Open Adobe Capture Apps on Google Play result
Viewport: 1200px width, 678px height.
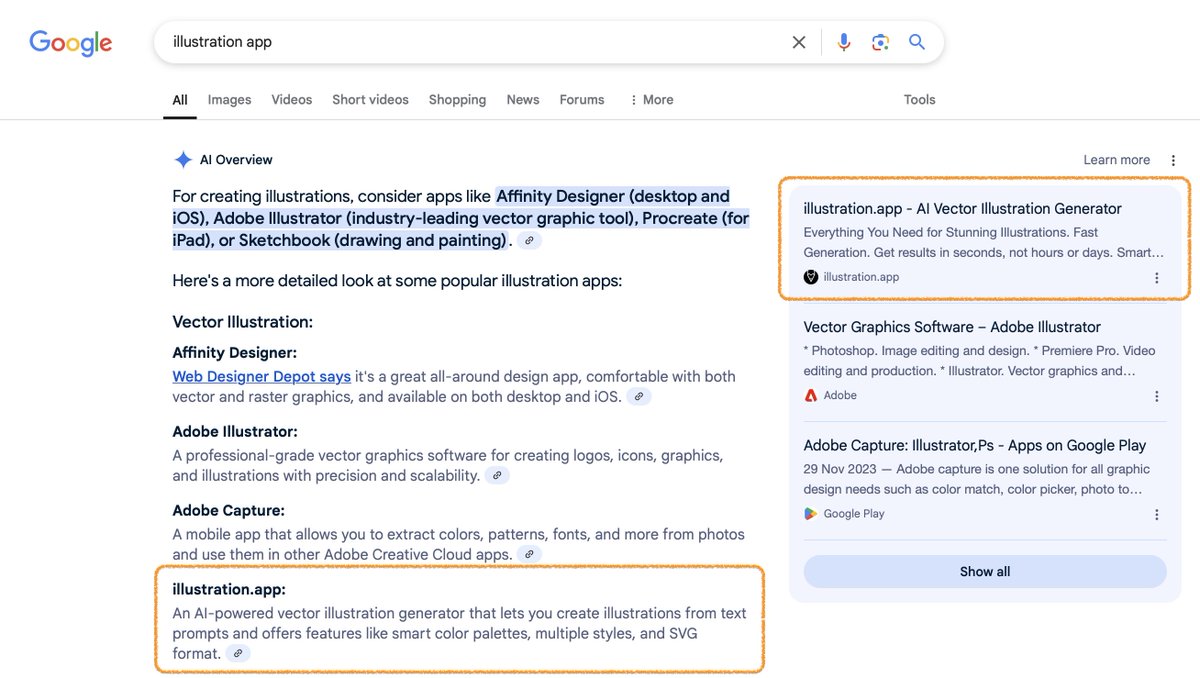tap(974, 446)
